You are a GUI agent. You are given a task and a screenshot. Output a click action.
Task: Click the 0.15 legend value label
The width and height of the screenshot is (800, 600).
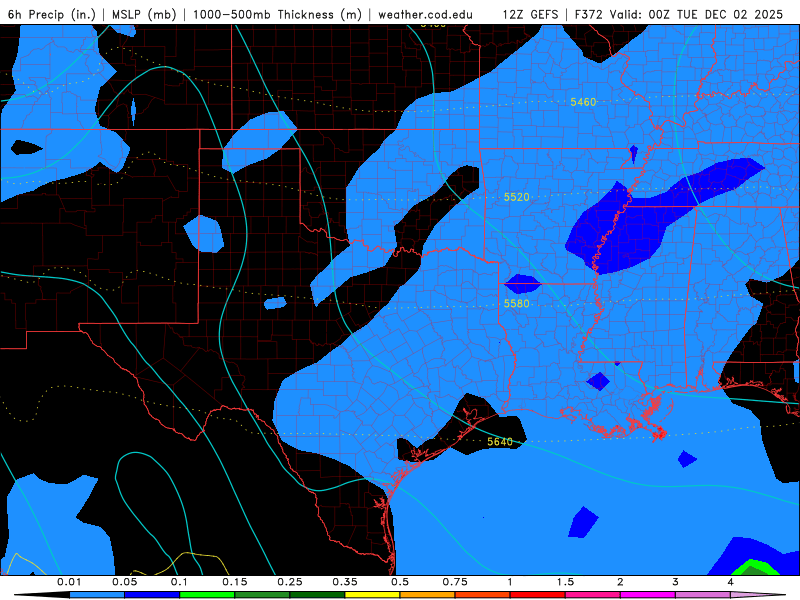tap(235, 582)
